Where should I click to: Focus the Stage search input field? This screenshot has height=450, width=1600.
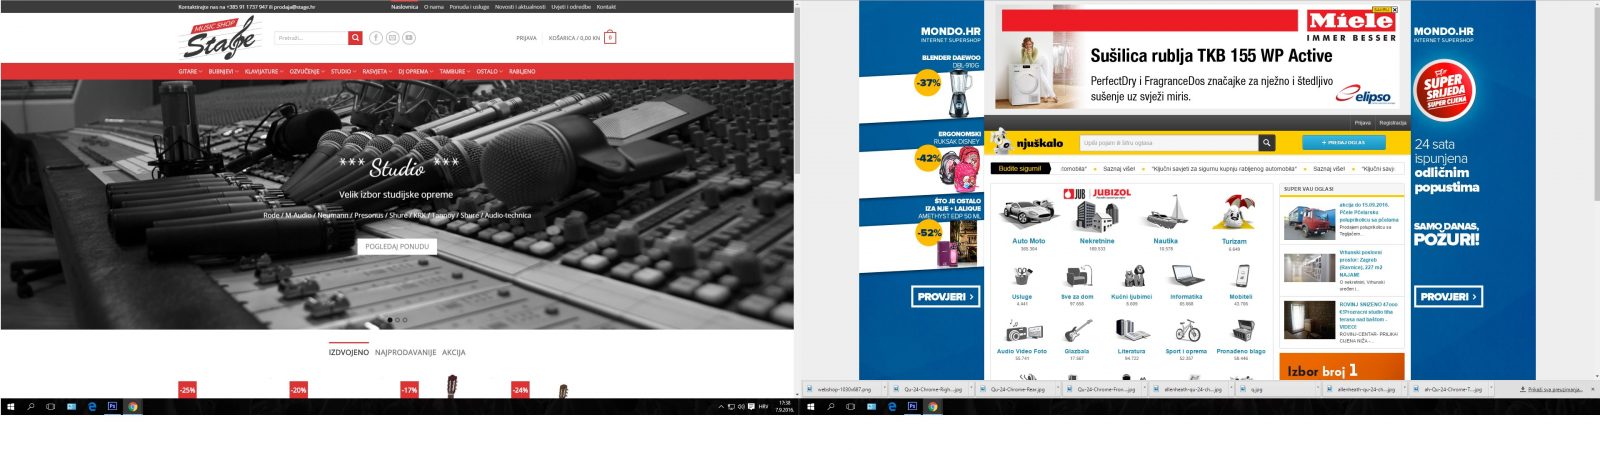(311, 38)
